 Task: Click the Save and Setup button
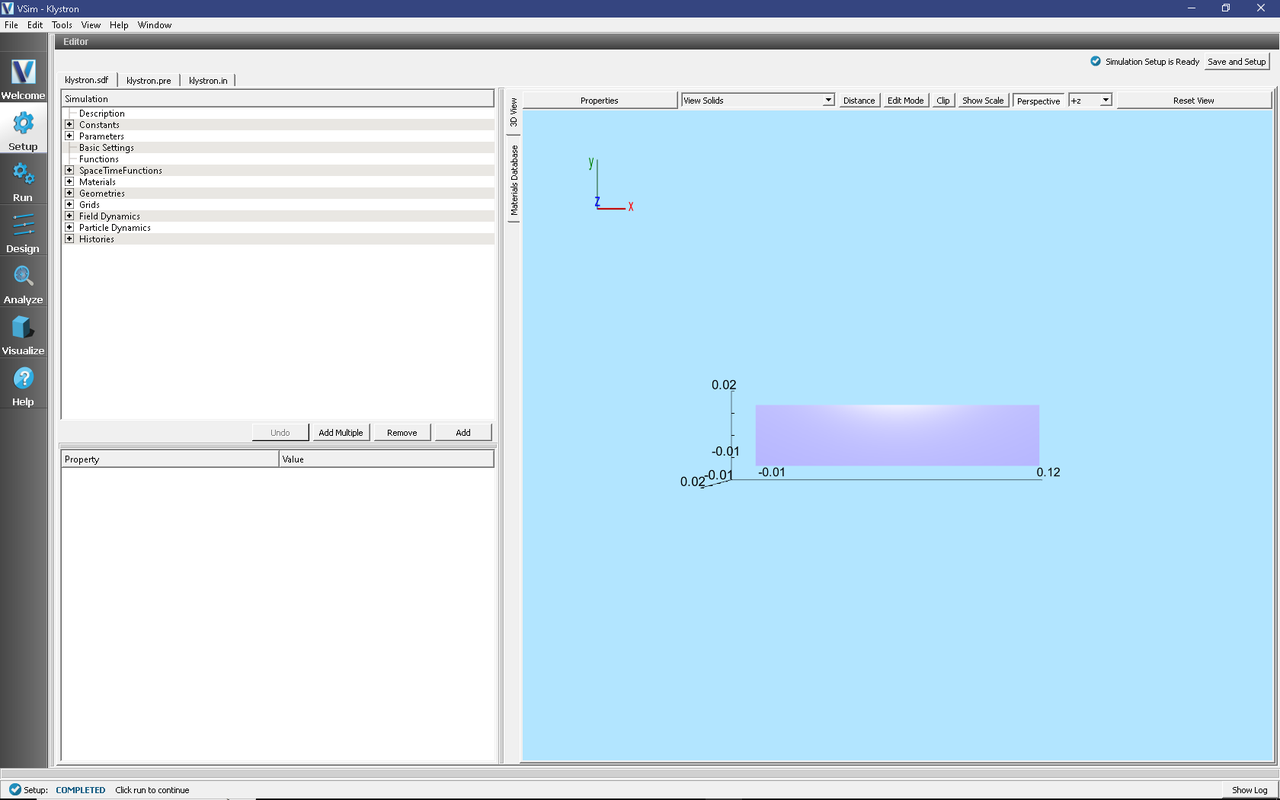coord(1237,61)
